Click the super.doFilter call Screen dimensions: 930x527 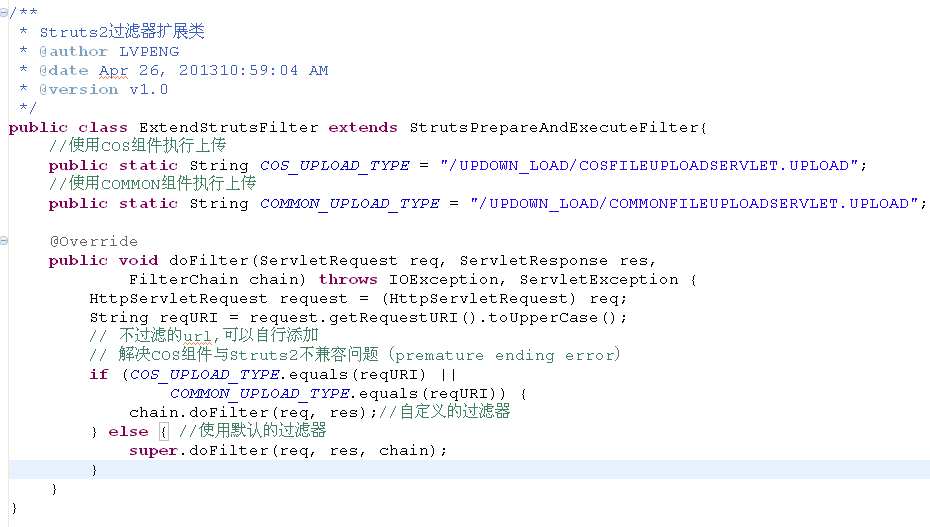288,450
